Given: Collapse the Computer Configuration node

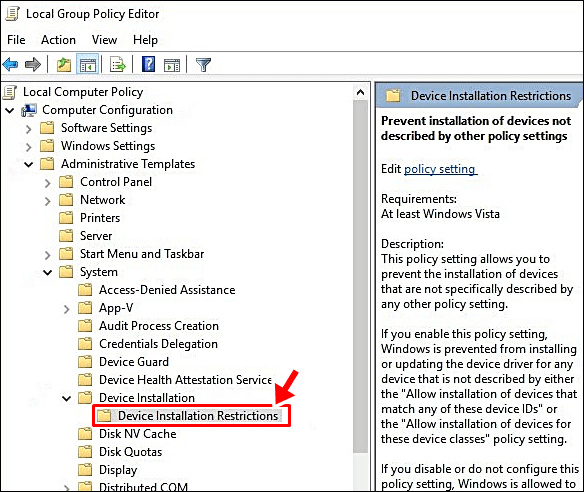Looking at the screenshot, I should 10,110.
